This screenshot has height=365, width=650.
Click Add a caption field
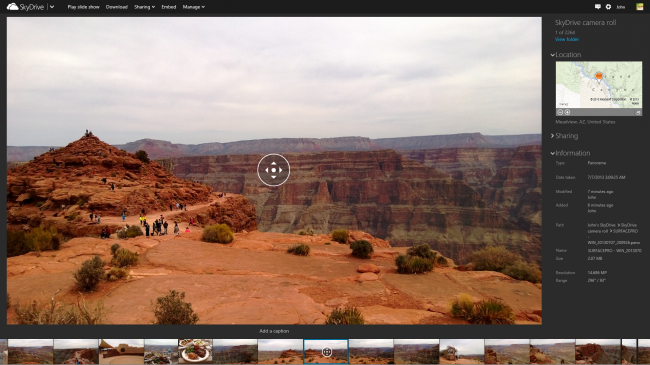pos(274,331)
